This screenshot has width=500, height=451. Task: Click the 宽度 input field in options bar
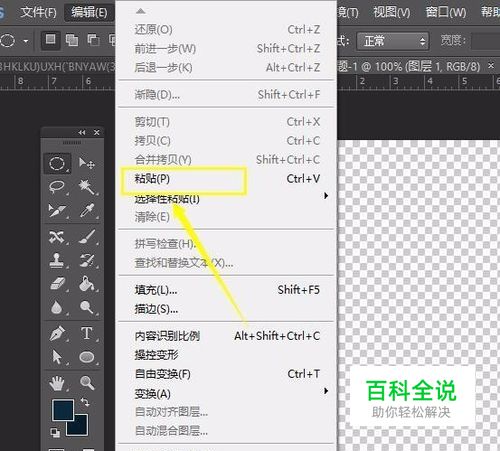(x=486, y=41)
